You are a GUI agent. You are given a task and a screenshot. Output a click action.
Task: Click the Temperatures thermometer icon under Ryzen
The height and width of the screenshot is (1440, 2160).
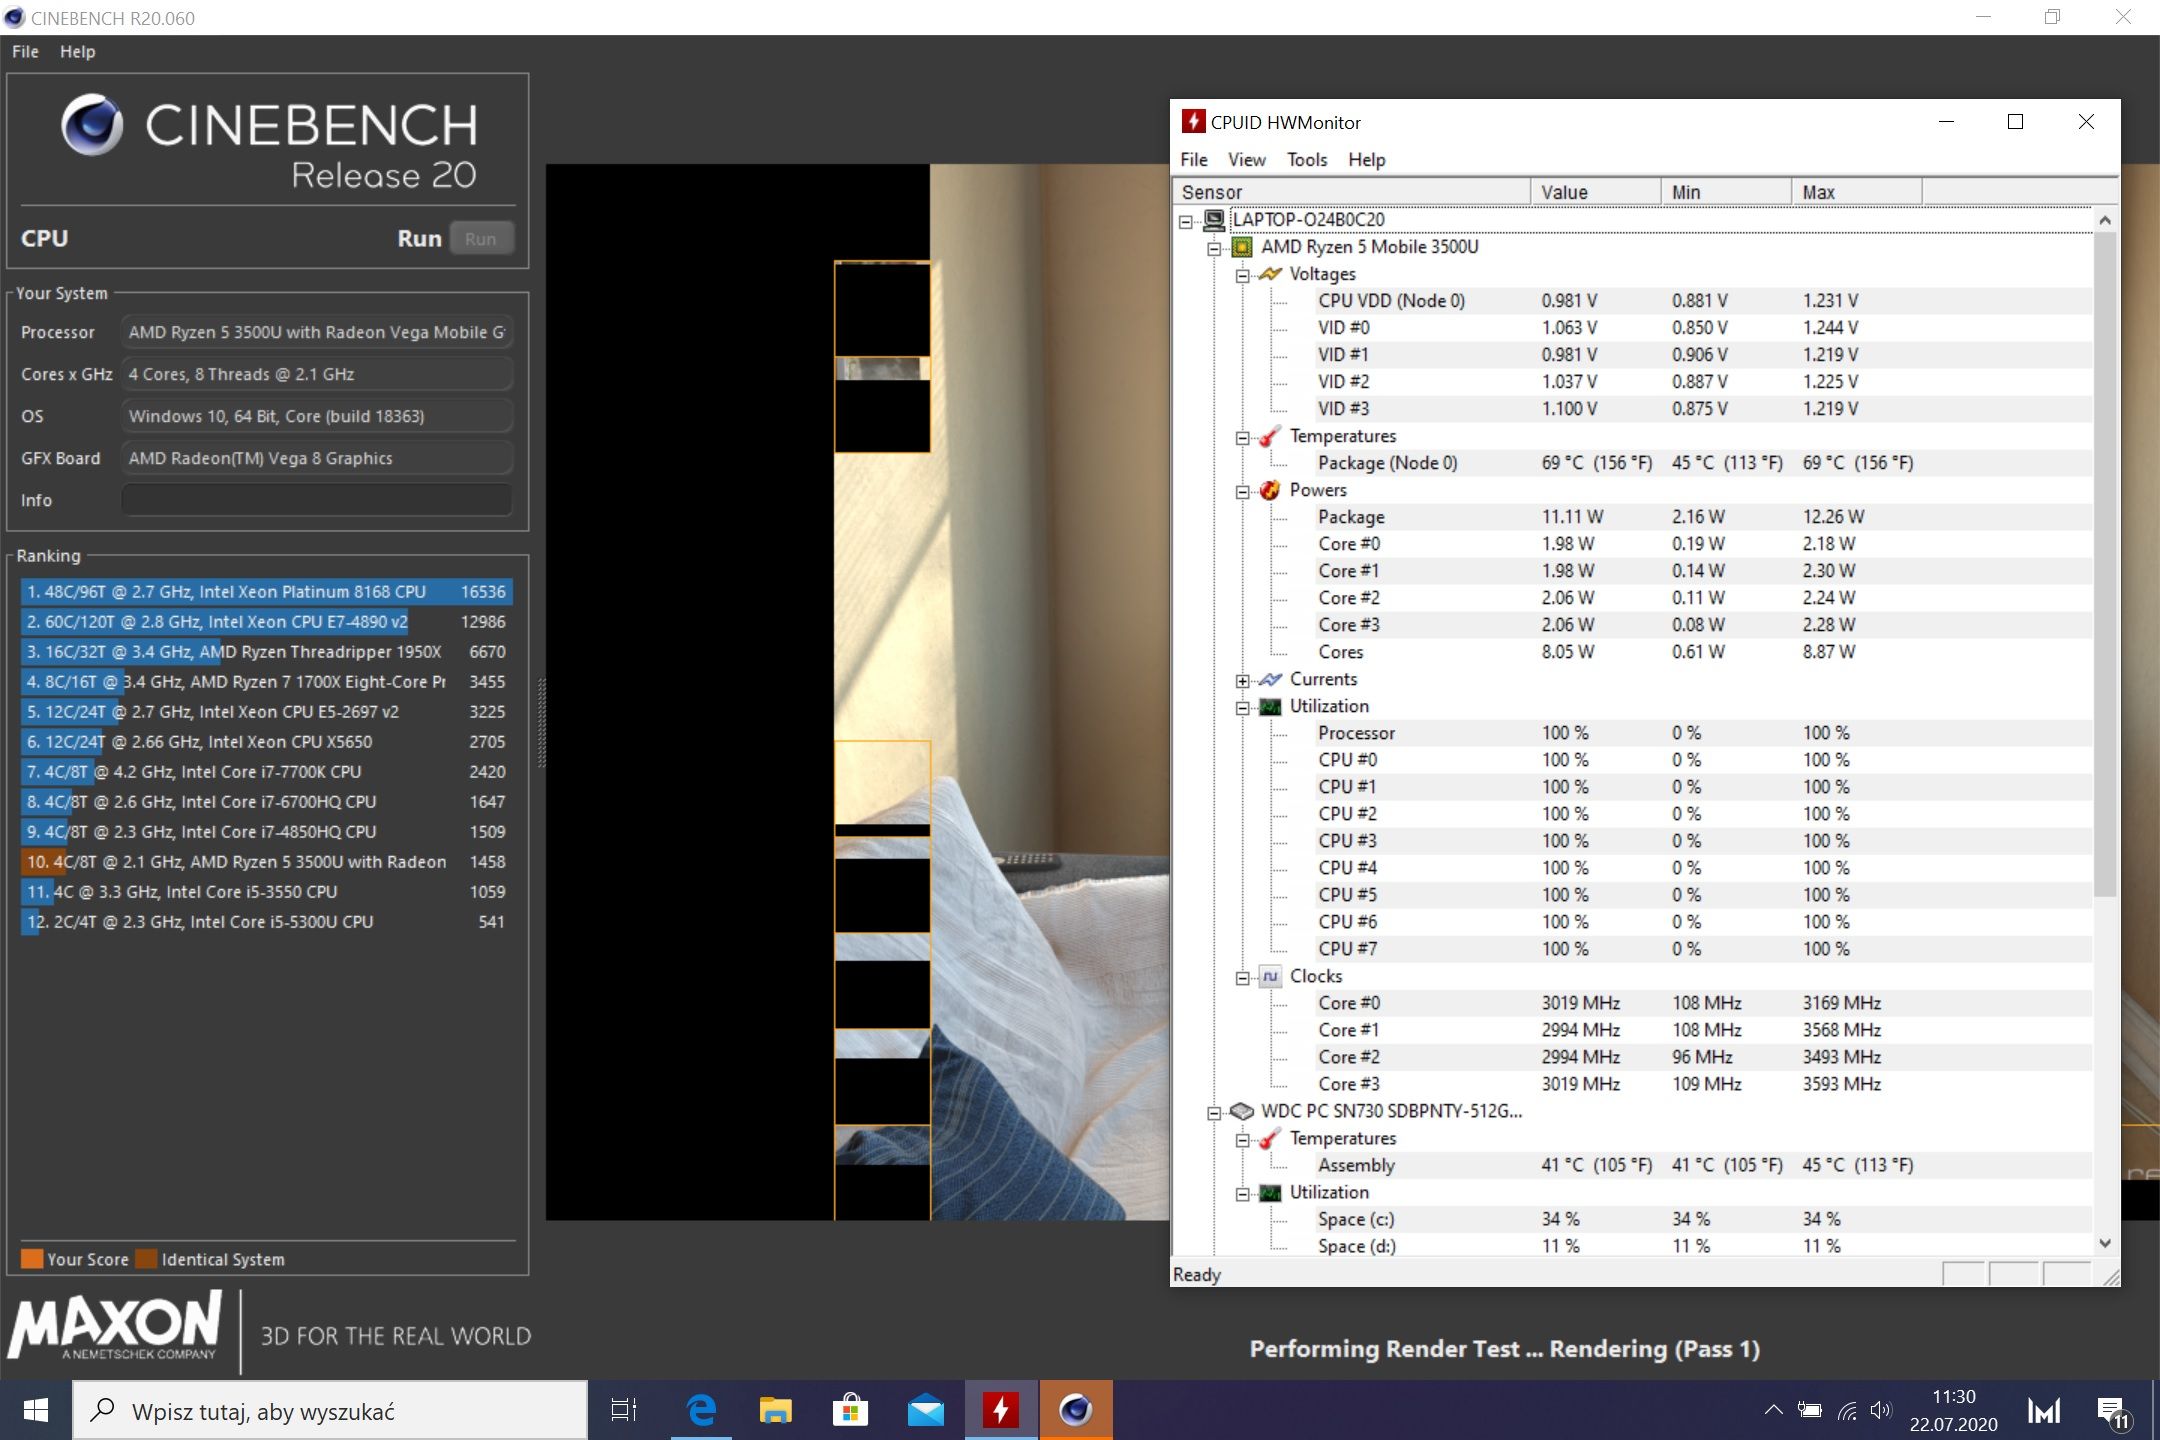tap(1270, 436)
